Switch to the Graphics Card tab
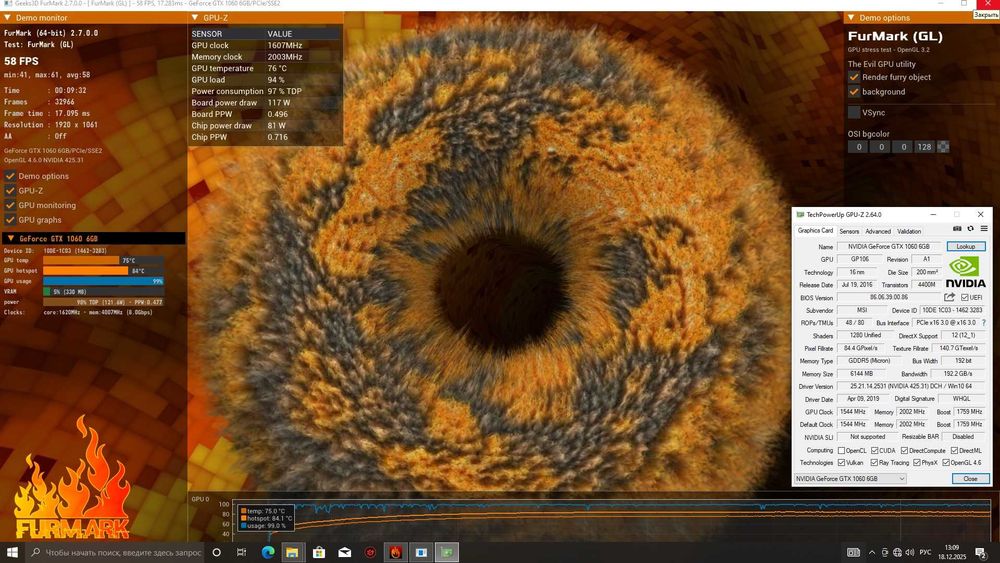Viewport: 1000px width, 563px height. (x=815, y=231)
